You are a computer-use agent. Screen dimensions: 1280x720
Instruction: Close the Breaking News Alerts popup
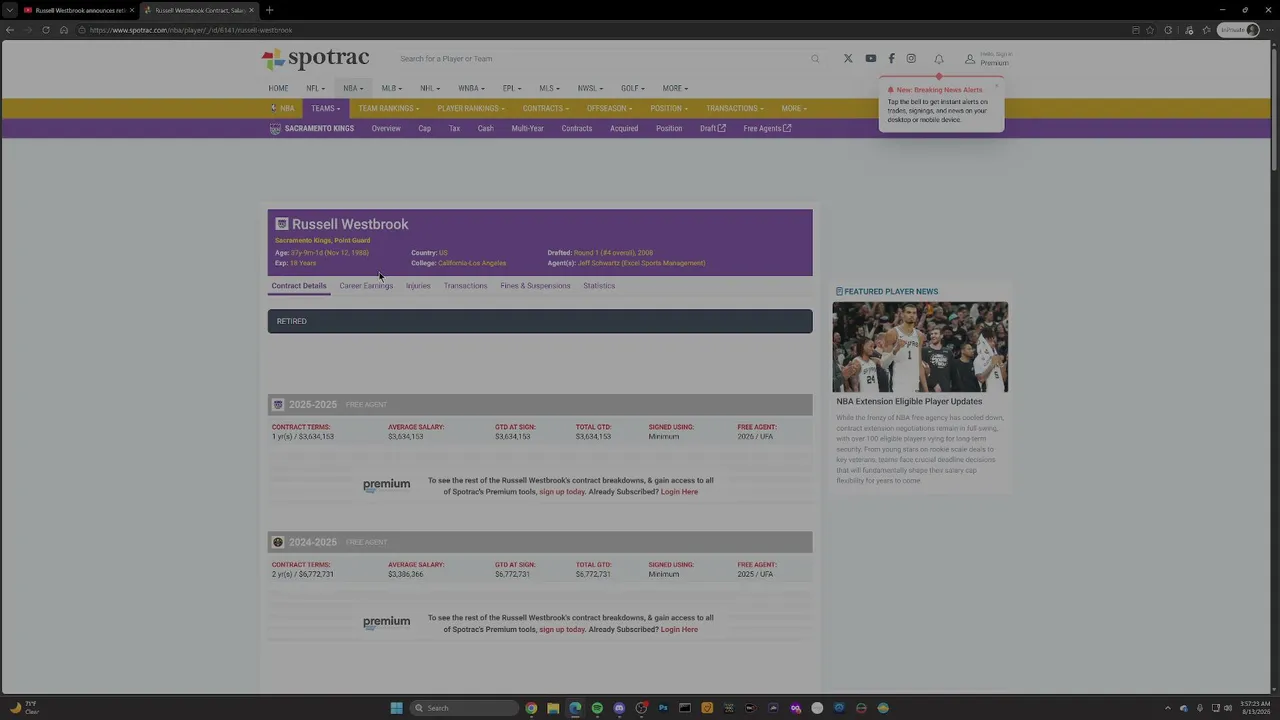click(996, 85)
